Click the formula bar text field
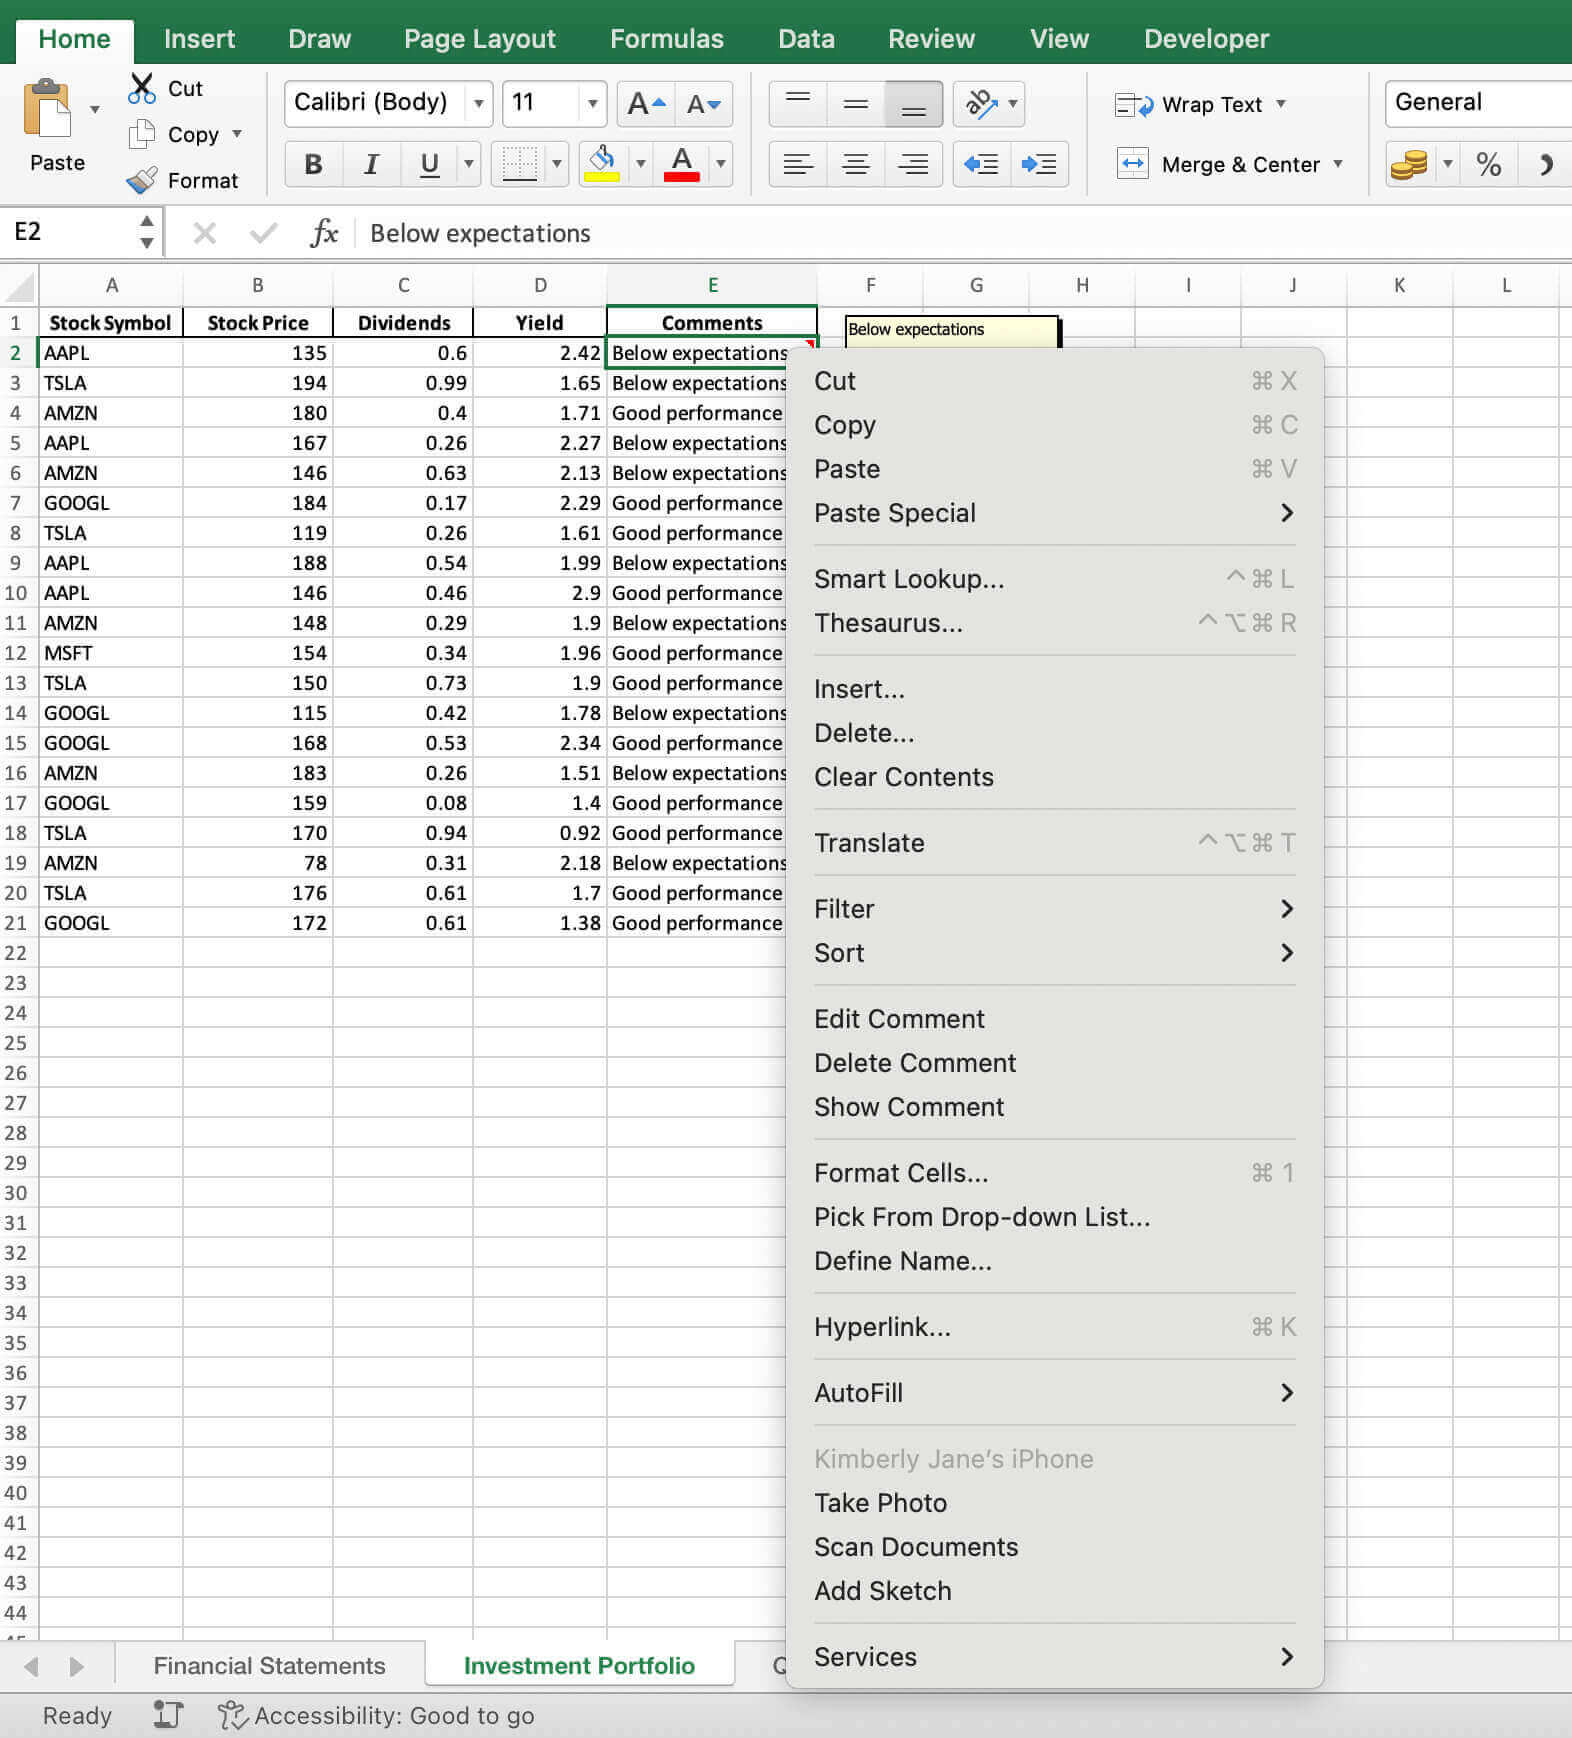Image resolution: width=1572 pixels, height=1738 pixels. pyautogui.click(x=965, y=233)
